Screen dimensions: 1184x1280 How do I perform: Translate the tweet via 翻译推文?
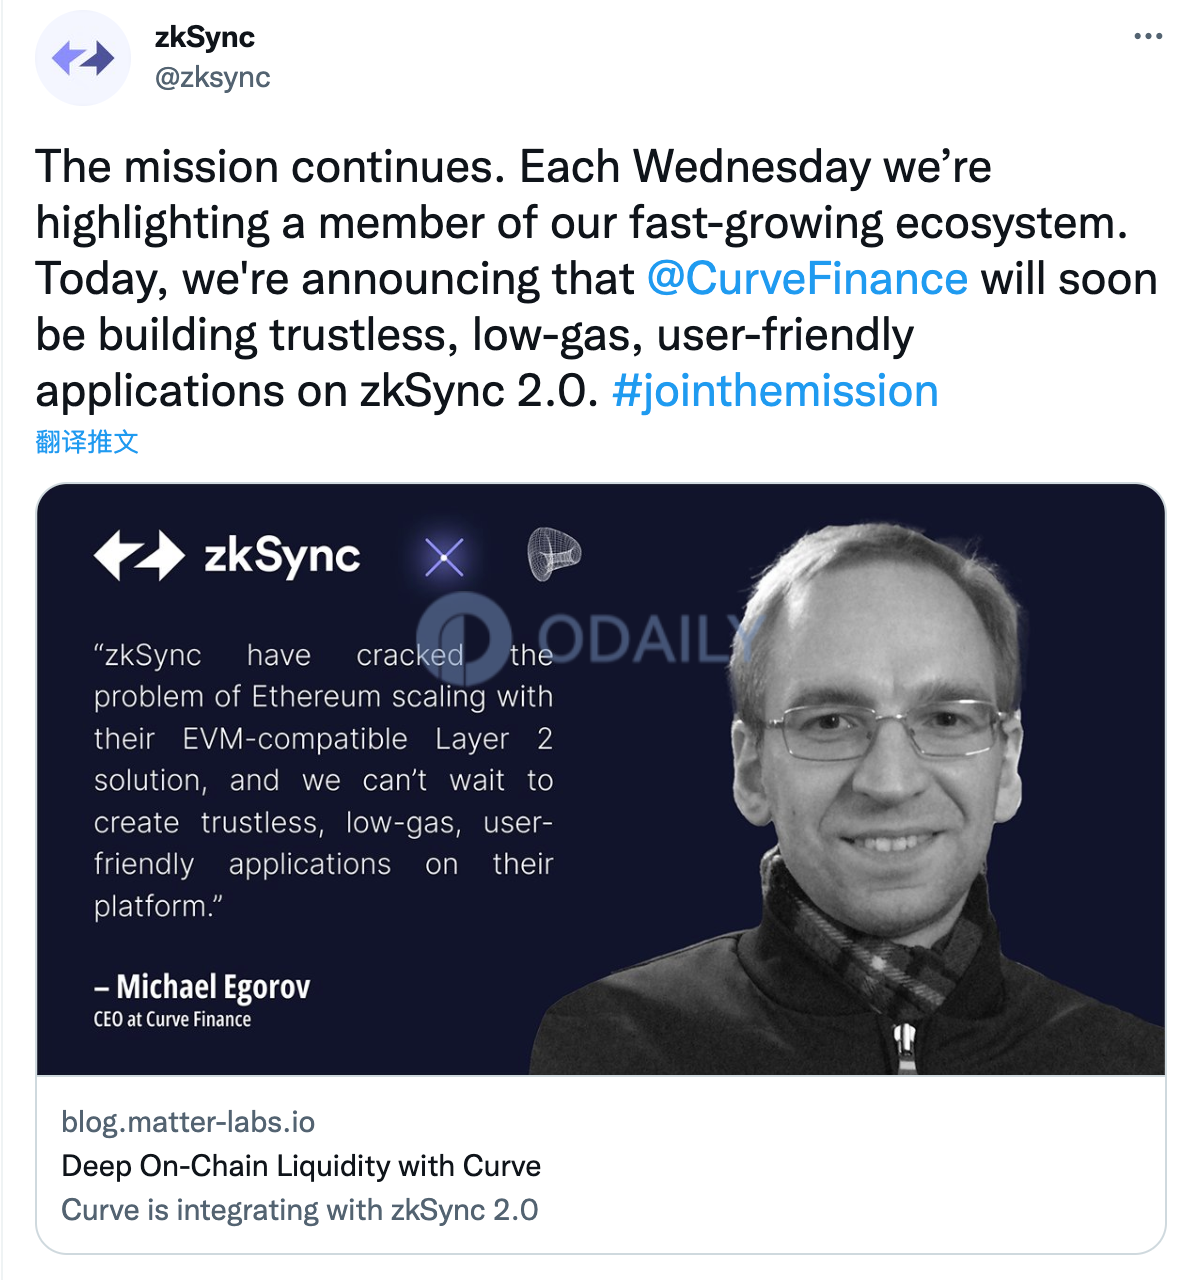coord(87,441)
